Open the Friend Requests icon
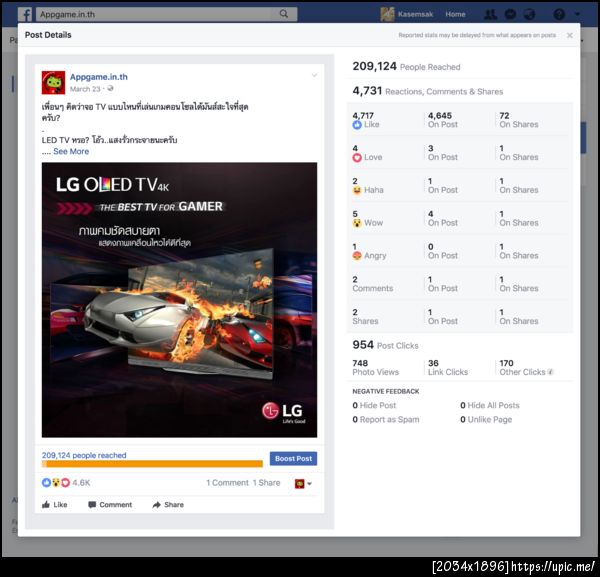Screen dimensions: 600x577 pyautogui.click(x=491, y=15)
